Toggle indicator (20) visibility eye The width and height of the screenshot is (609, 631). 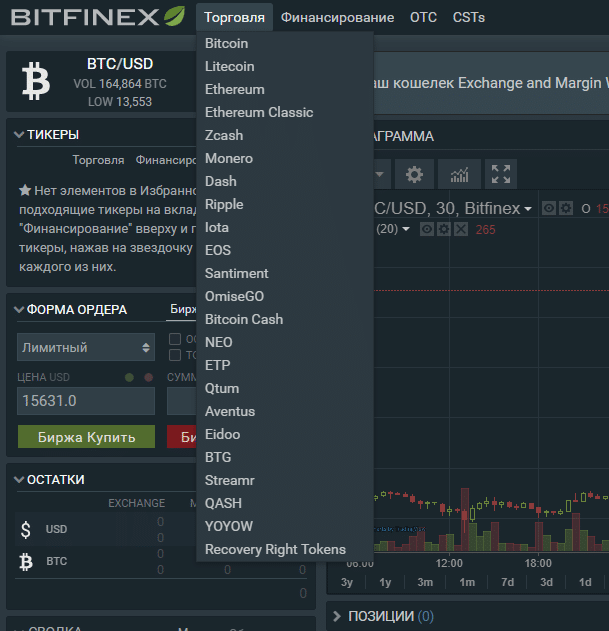(427, 229)
